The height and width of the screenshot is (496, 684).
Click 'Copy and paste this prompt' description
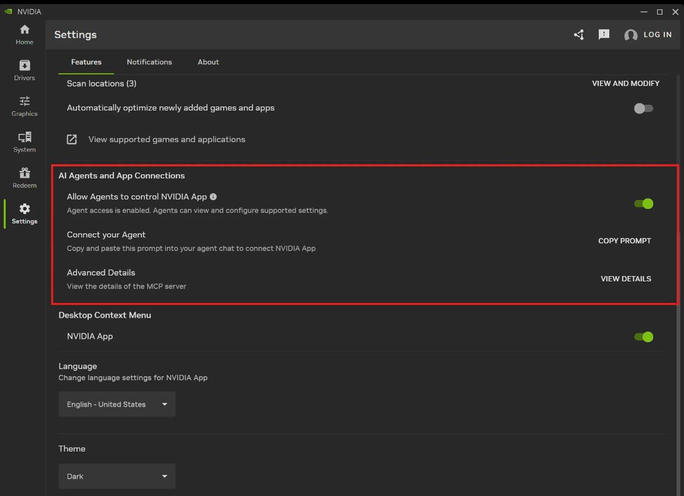click(191, 248)
